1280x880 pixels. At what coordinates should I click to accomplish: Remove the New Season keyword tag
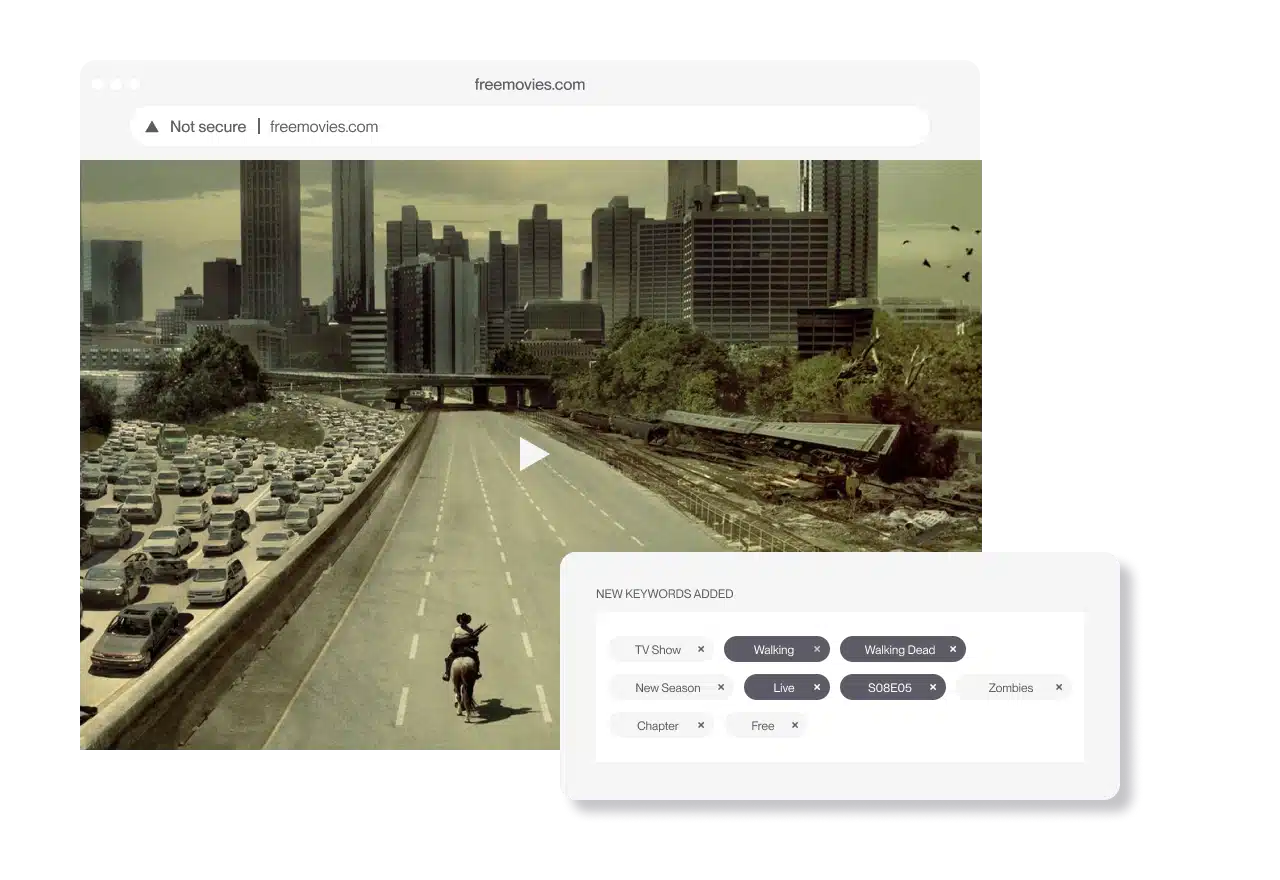(721, 687)
